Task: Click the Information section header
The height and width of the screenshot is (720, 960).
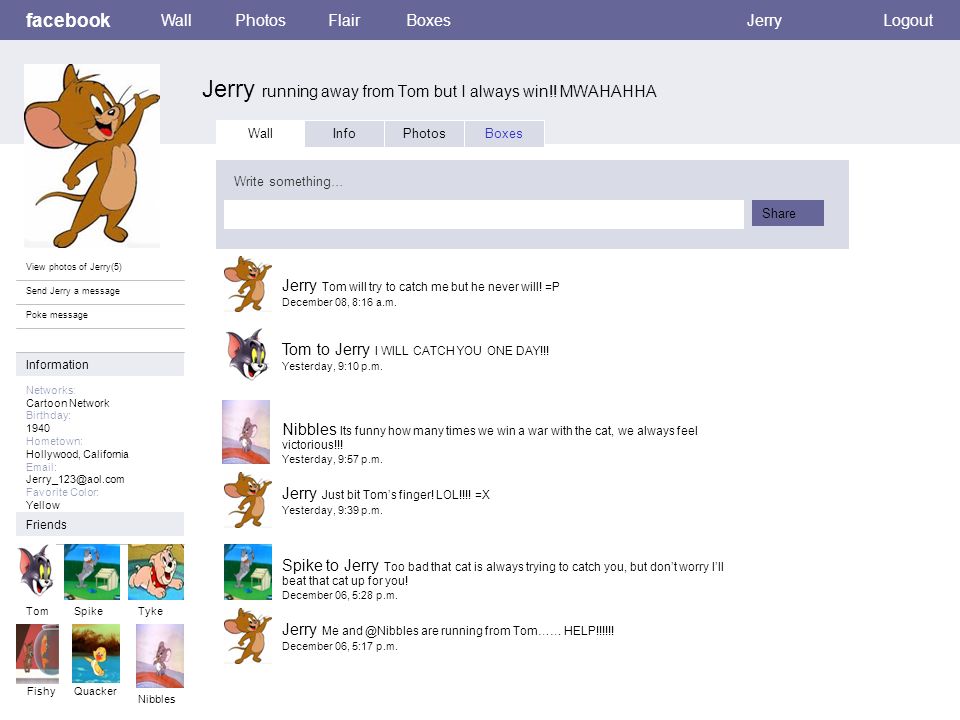Action: [100, 364]
